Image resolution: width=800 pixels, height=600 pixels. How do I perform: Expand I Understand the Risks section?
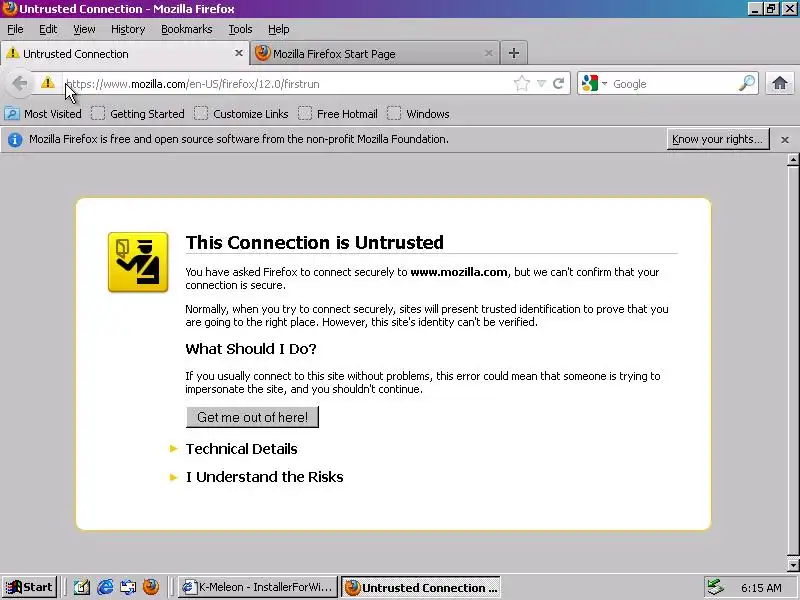(x=264, y=477)
